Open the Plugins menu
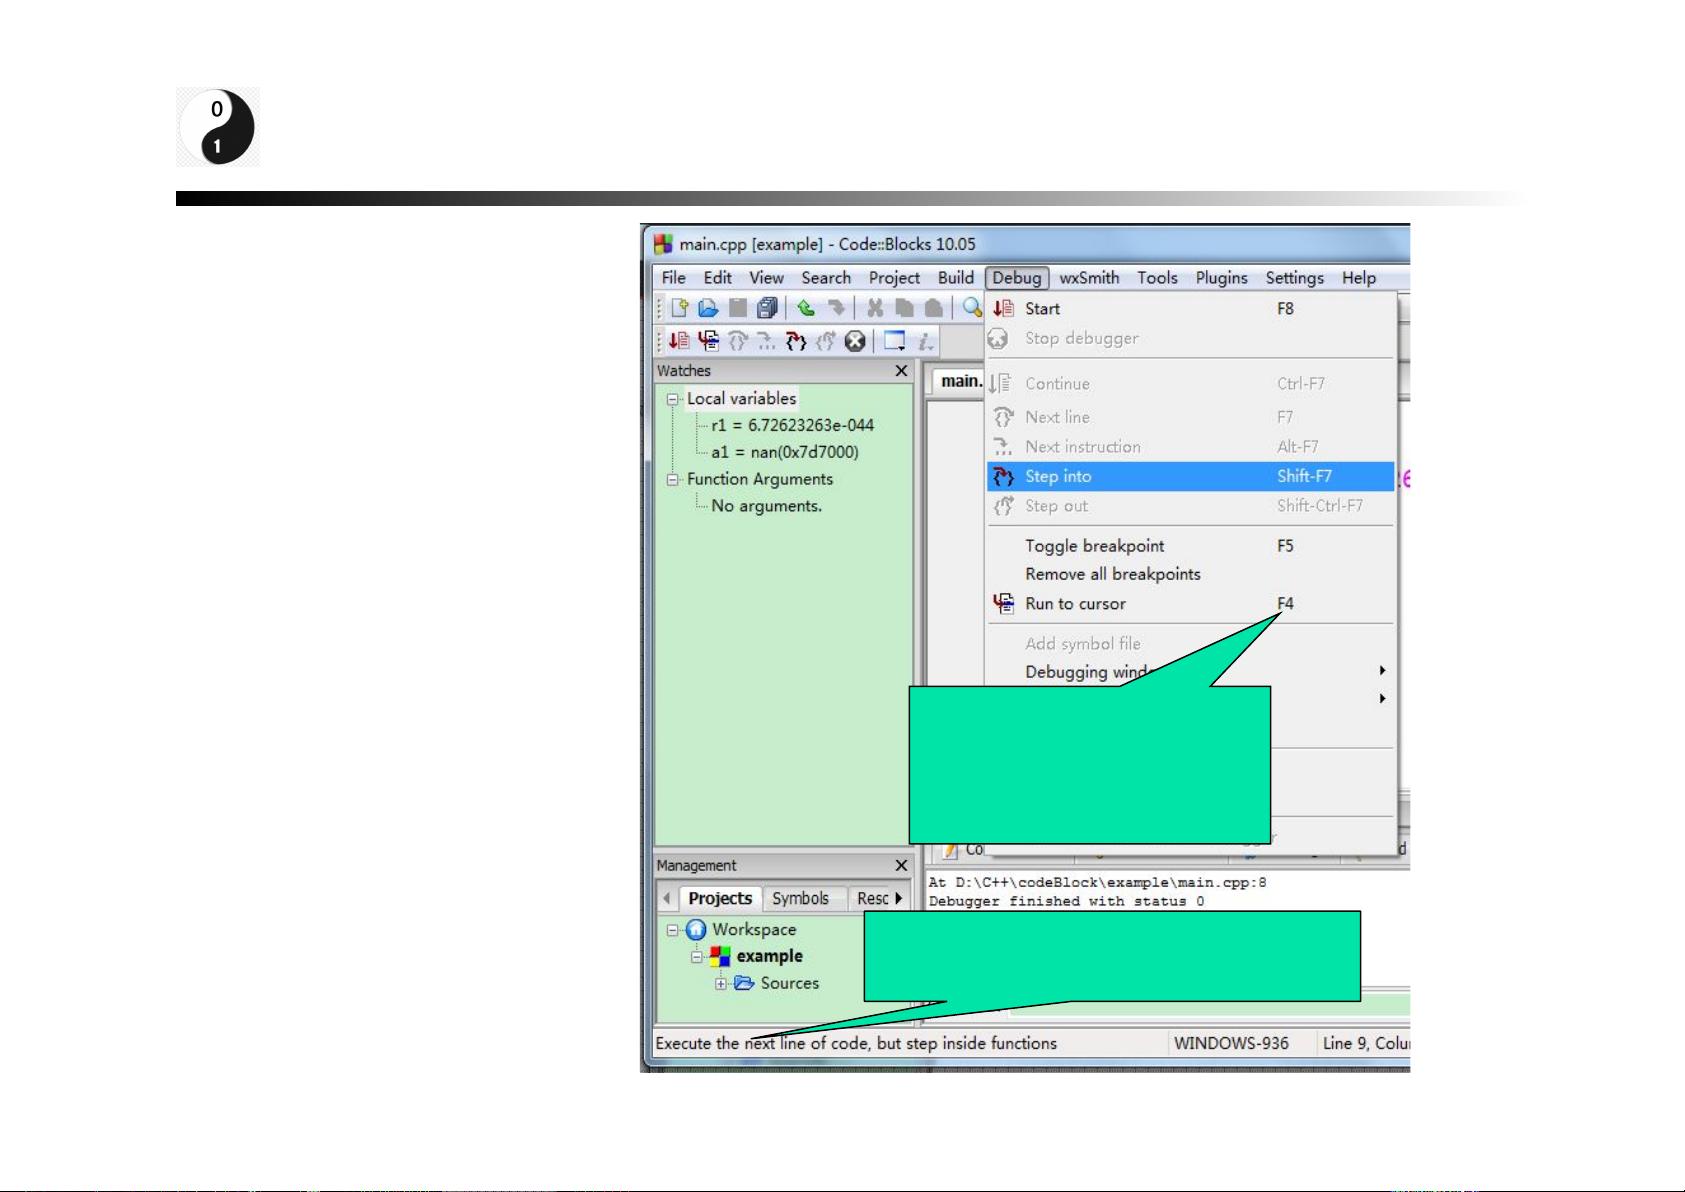 [x=1221, y=278]
